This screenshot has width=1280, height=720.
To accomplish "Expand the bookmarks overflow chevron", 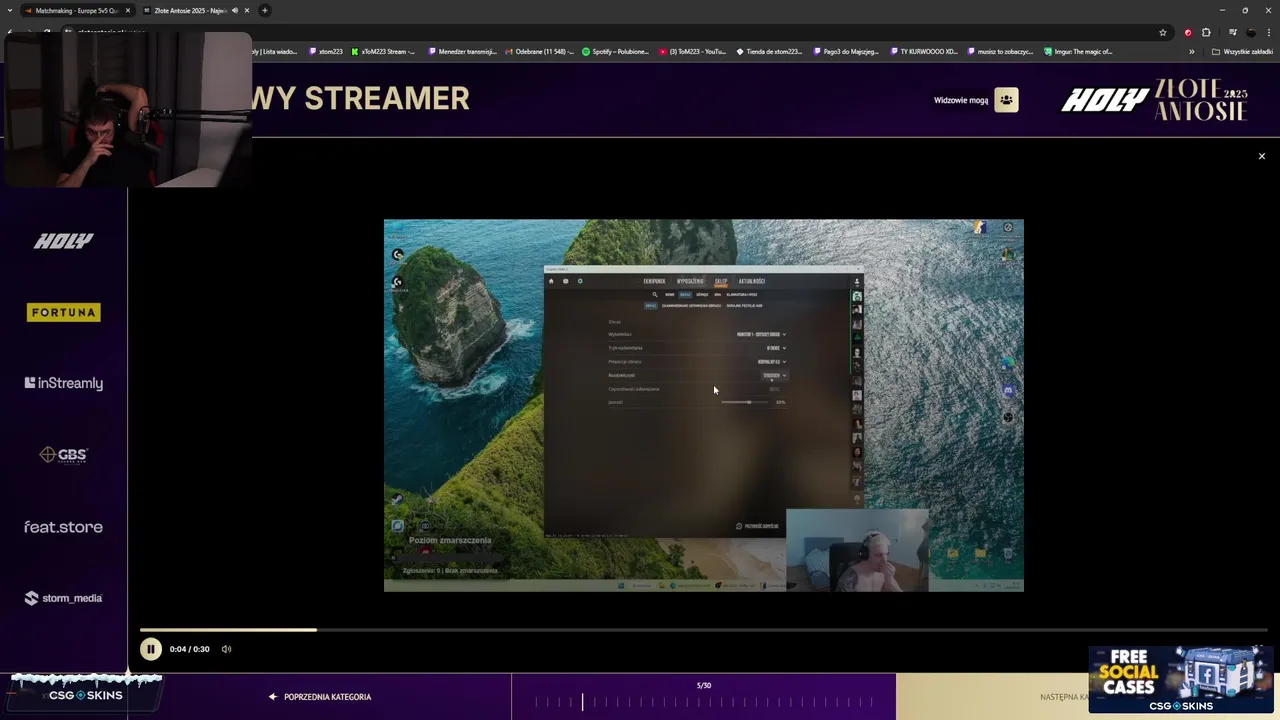I will pyautogui.click(x=1191, y=51).
